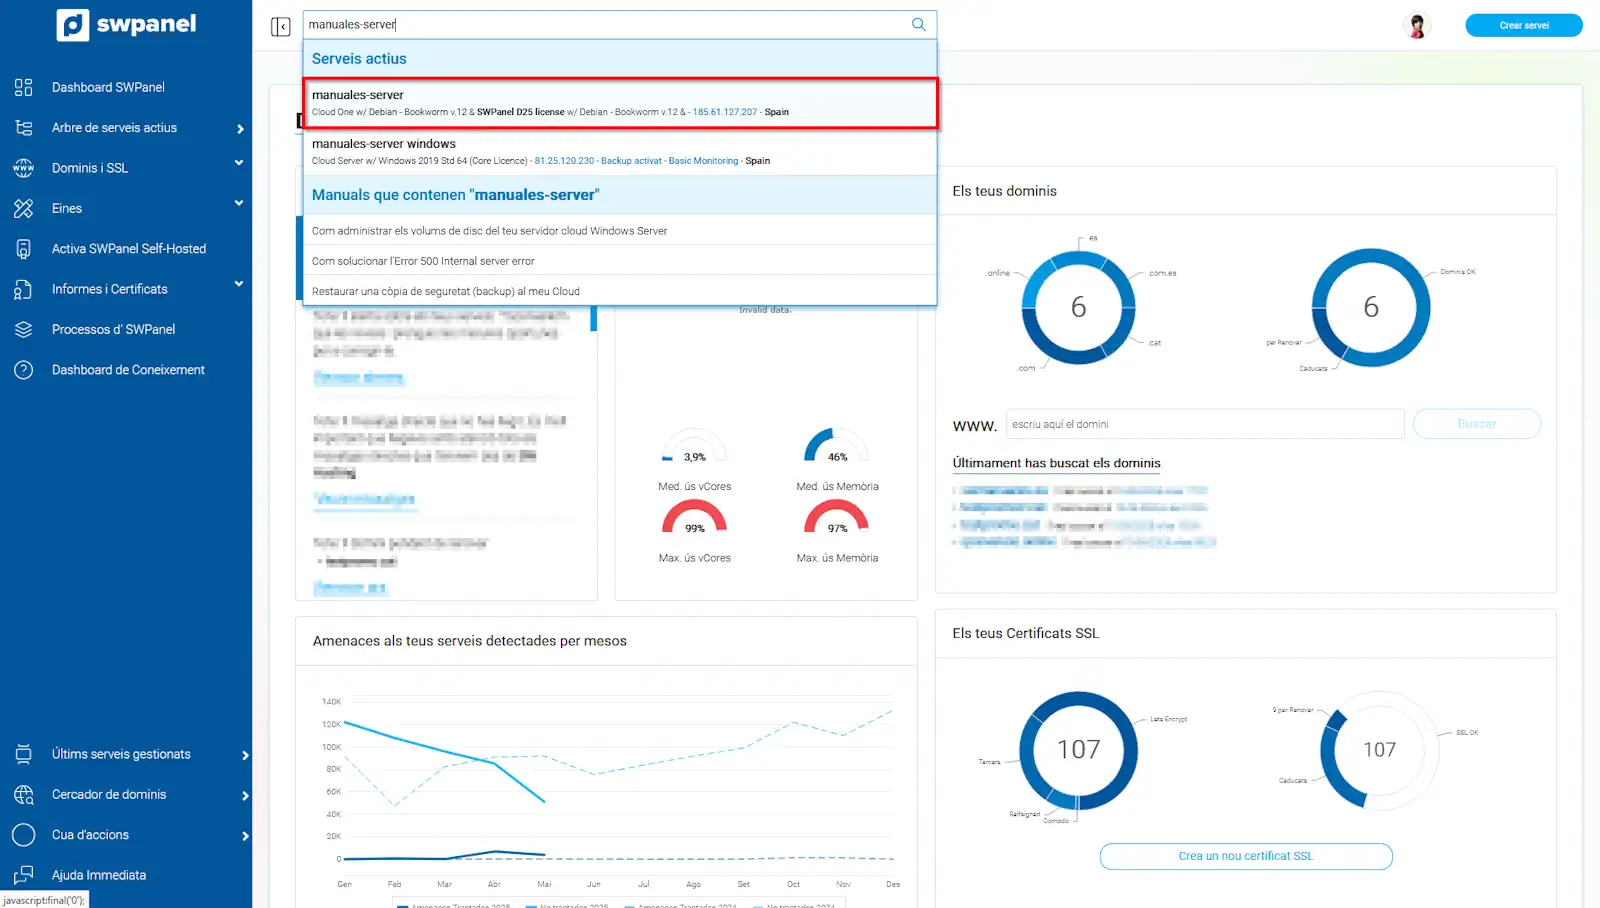Expand Últims serveis gestionats arrow

click(x=245, y=756)
